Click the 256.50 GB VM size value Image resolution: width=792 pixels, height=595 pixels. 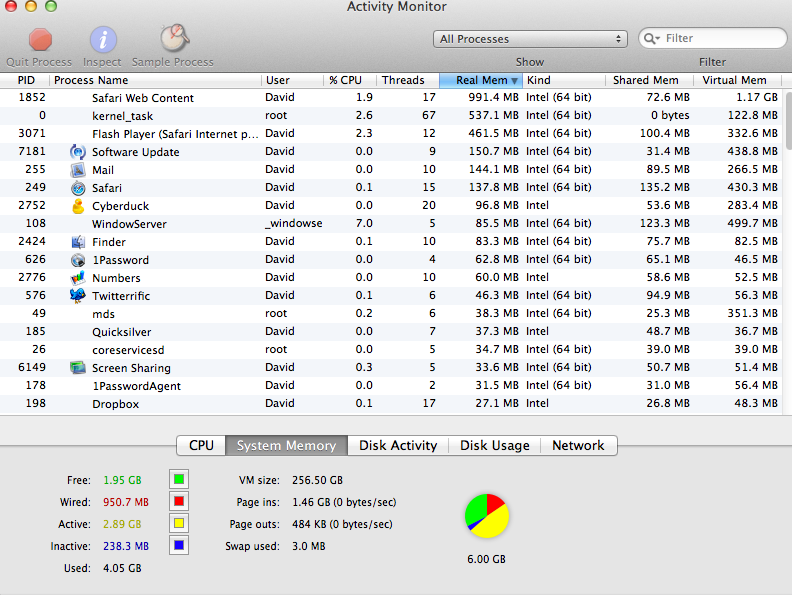(317, 480)
